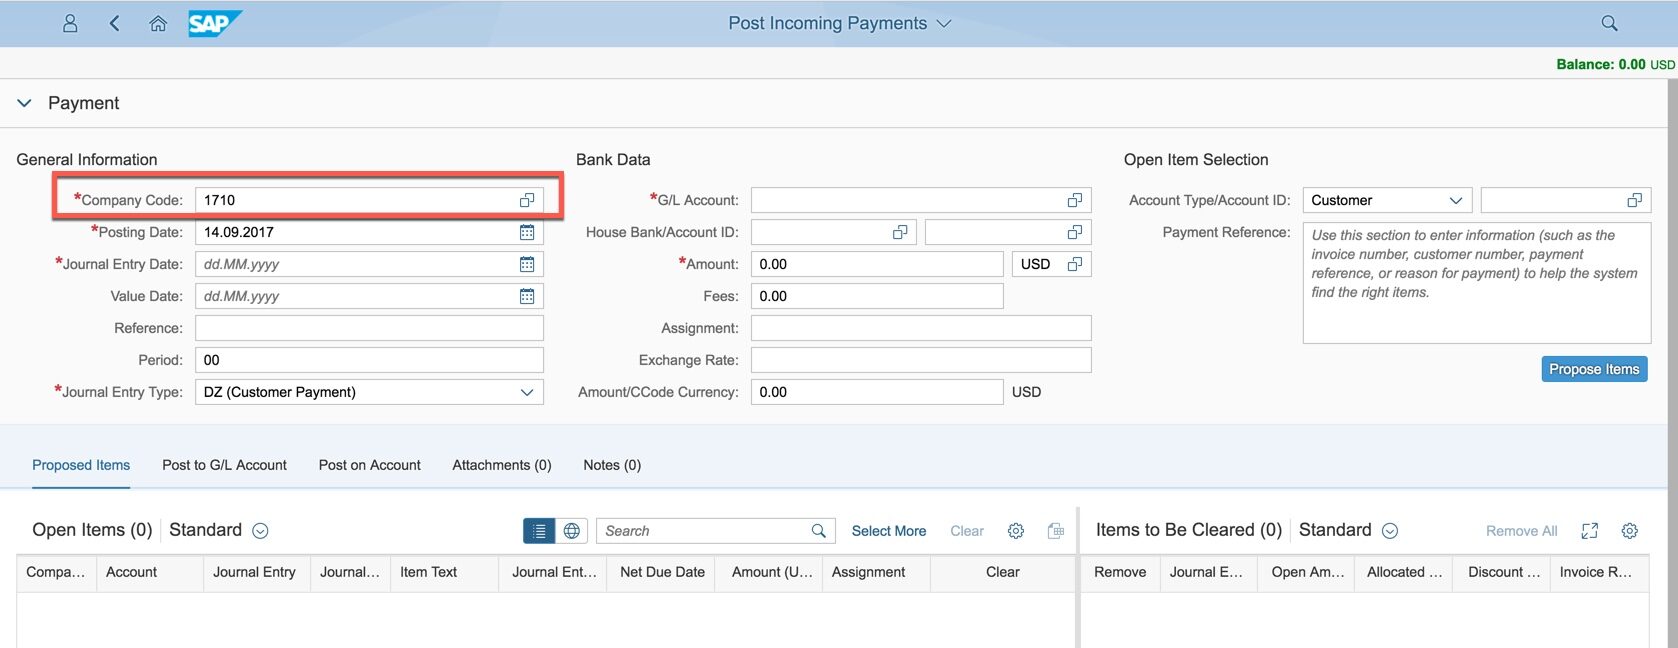Screen dimensions: 1678x648
Task: Click the Propose Items button
Action: click(1594, 369)
